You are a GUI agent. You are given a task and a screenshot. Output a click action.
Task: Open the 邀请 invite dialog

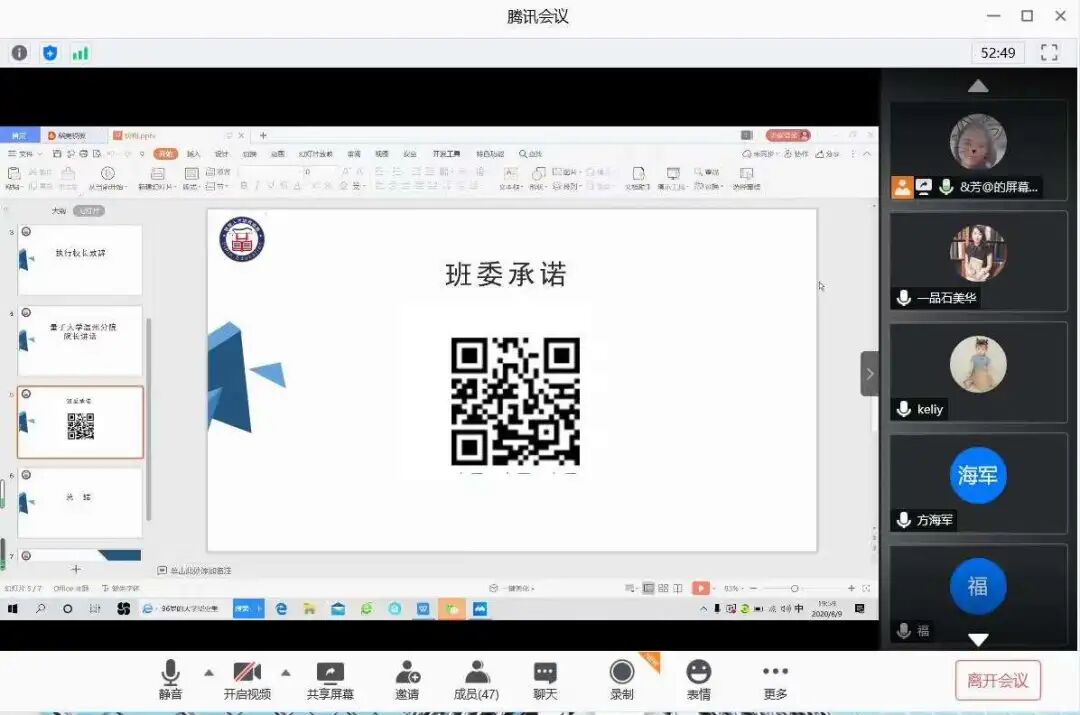pyautogui.click(x=407, y=679)
